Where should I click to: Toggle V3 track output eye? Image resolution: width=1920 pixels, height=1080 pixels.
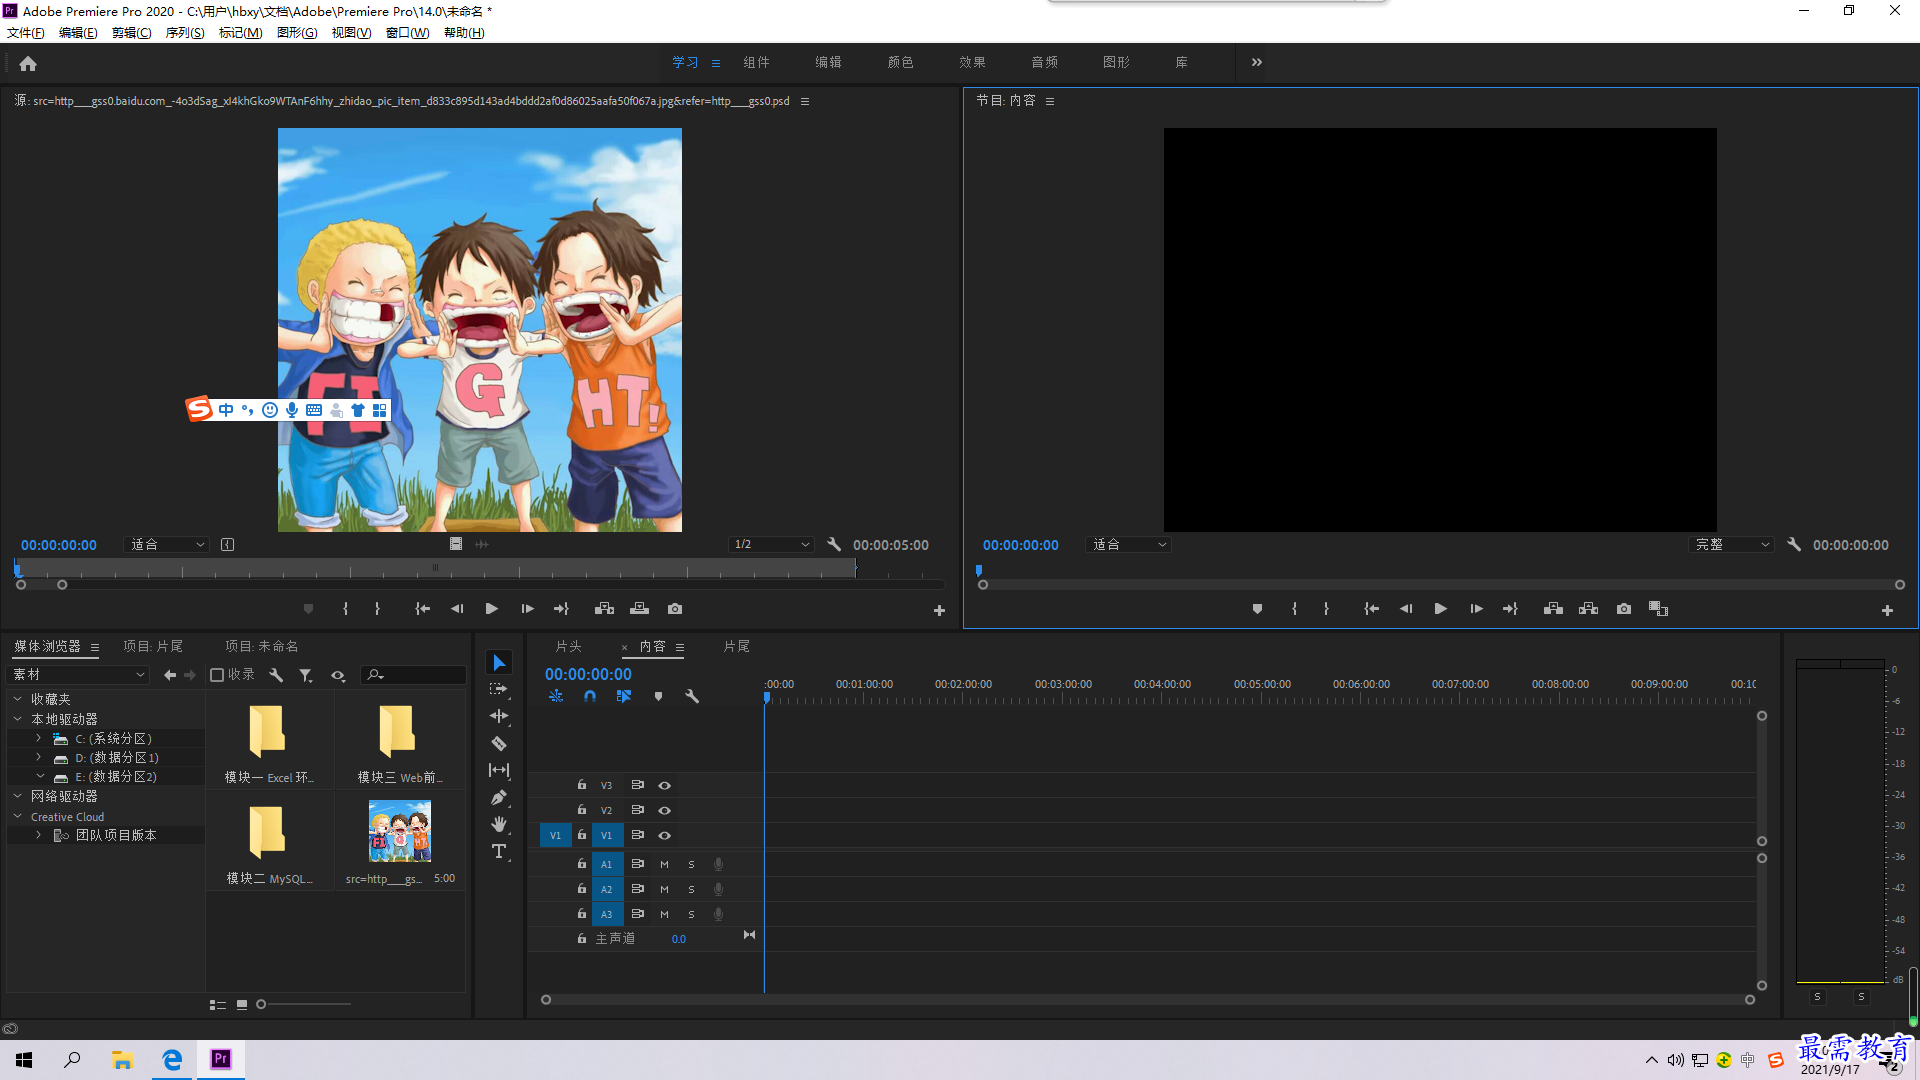(x=664, y=786)
